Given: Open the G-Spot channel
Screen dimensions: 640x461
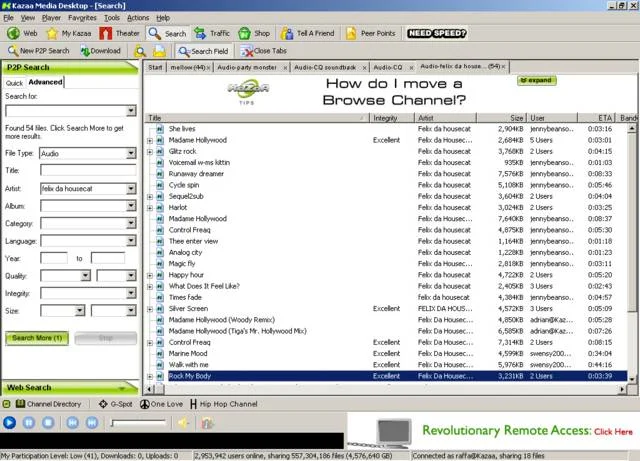Looking at the screenshot, I should 116,404.
